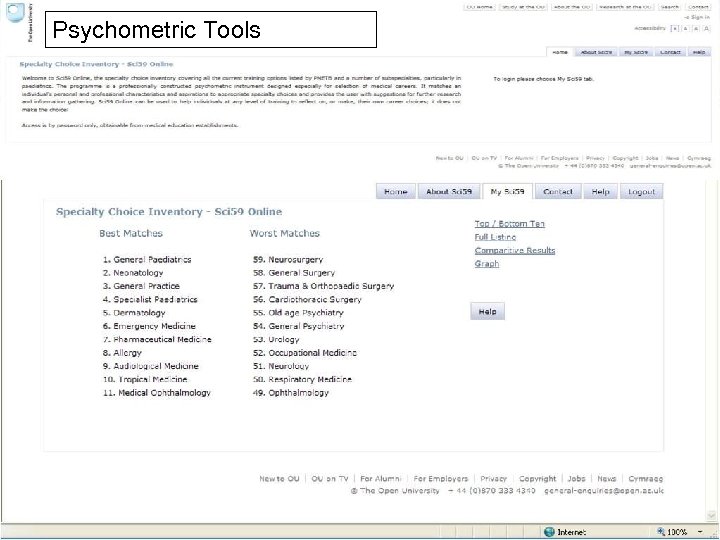
Task: Click '49. Ophthalmology' entry
Action: tap(291, 393)
